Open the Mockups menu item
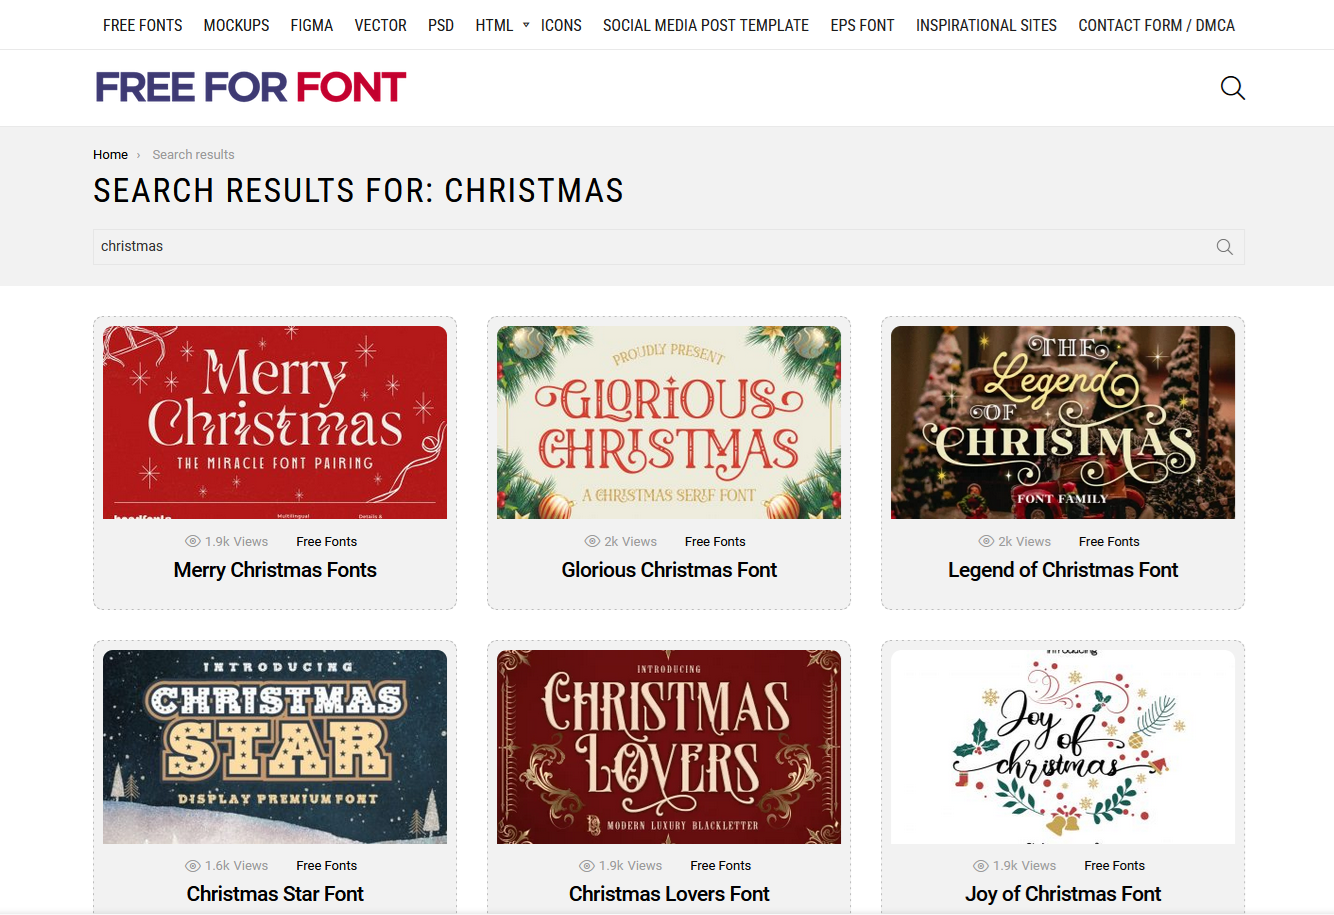 click(x=236, y=25)
